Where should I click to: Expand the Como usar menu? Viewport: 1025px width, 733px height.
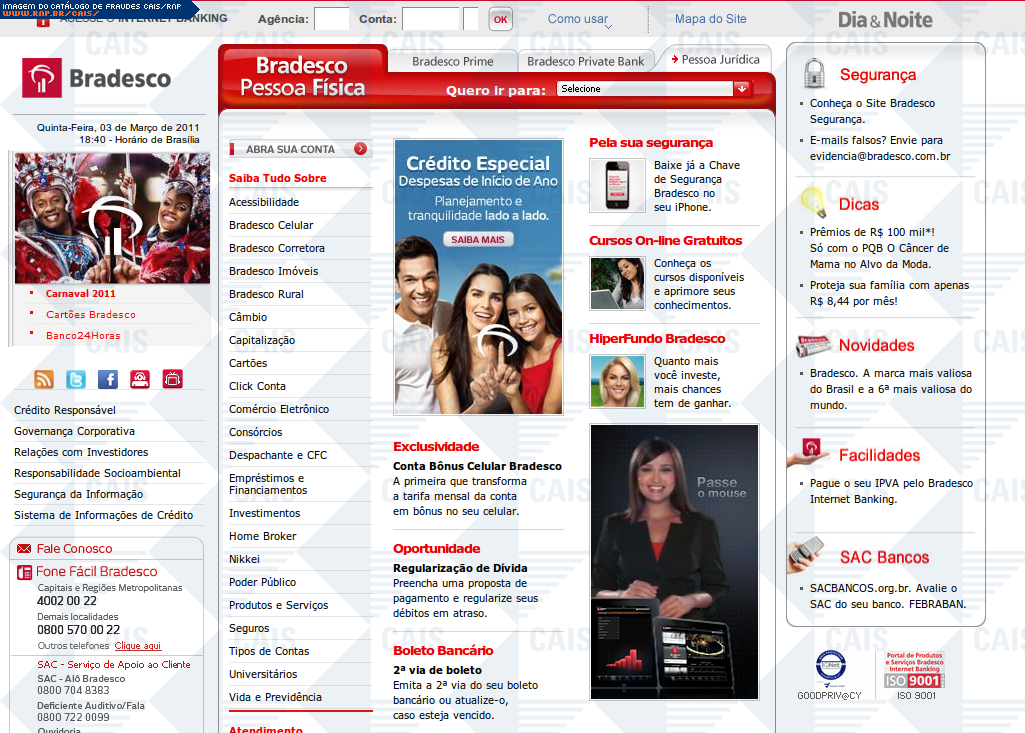click(x=580, y=19)
